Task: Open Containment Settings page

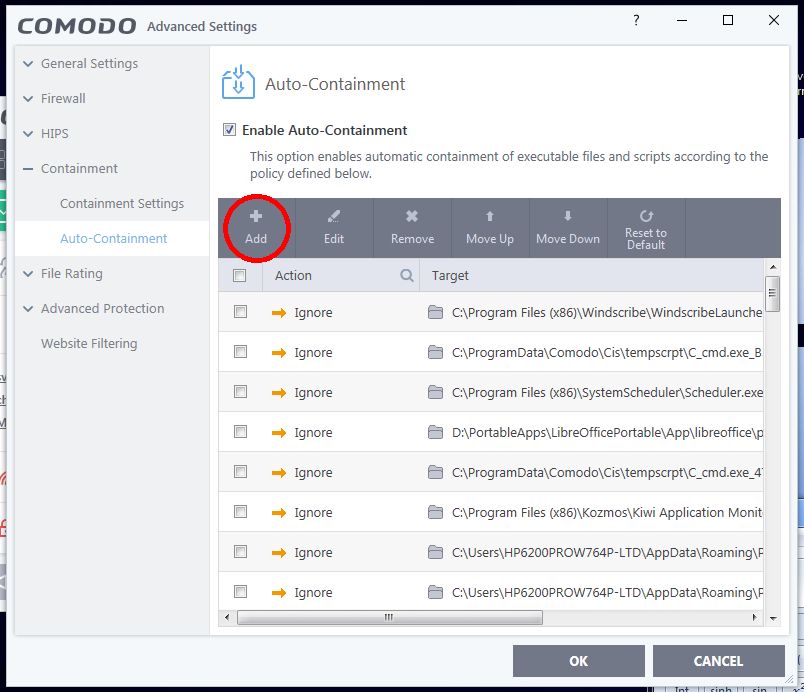Action: click(122, 204)
